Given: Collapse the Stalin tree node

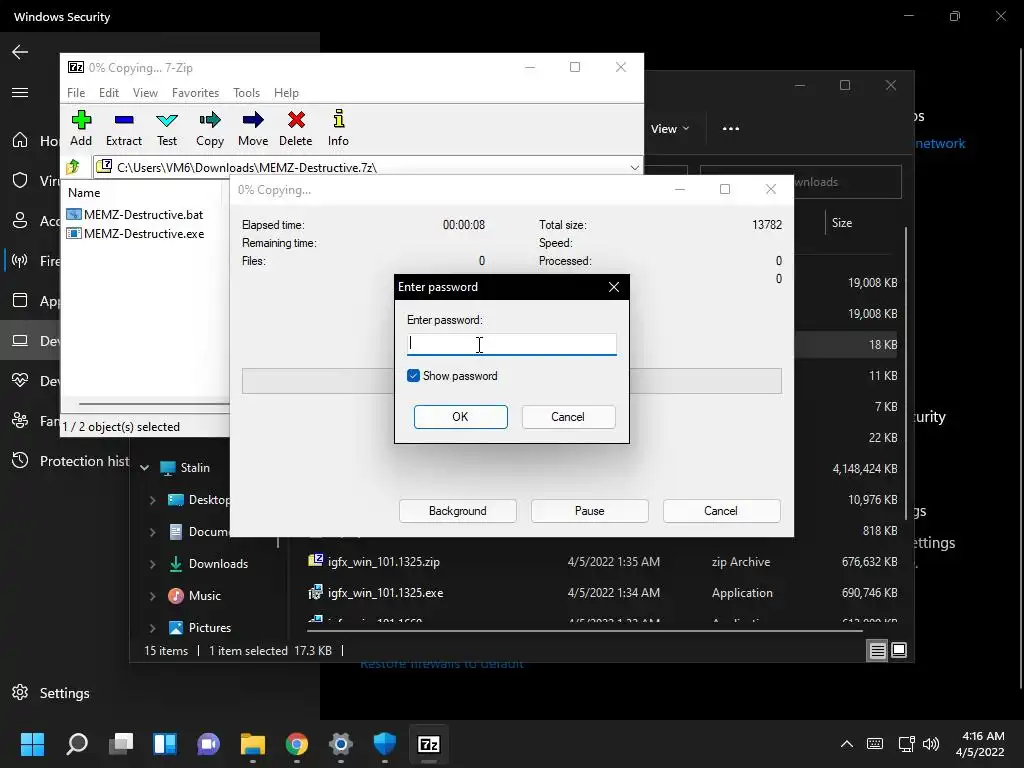Looking at the screenshot, I should (145, 468).
